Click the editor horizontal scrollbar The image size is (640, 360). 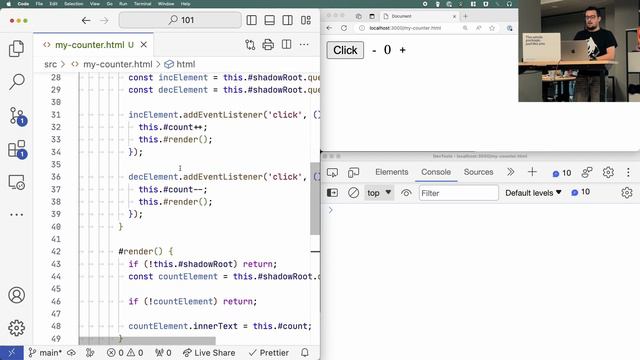pos(147,340)
